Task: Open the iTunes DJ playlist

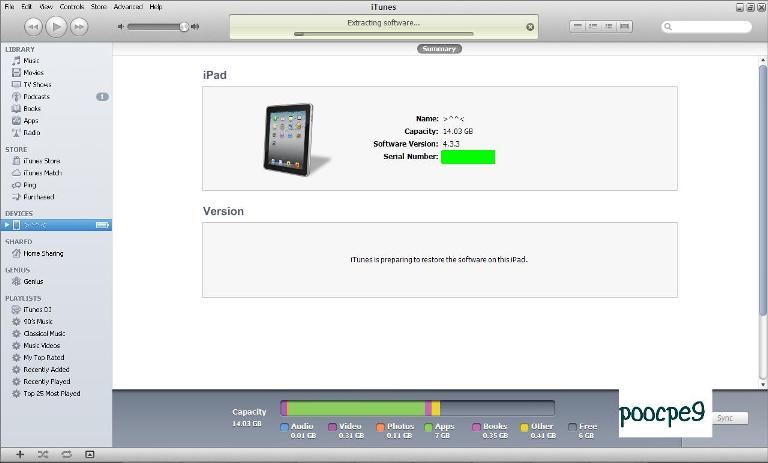Action: [37, 310]
